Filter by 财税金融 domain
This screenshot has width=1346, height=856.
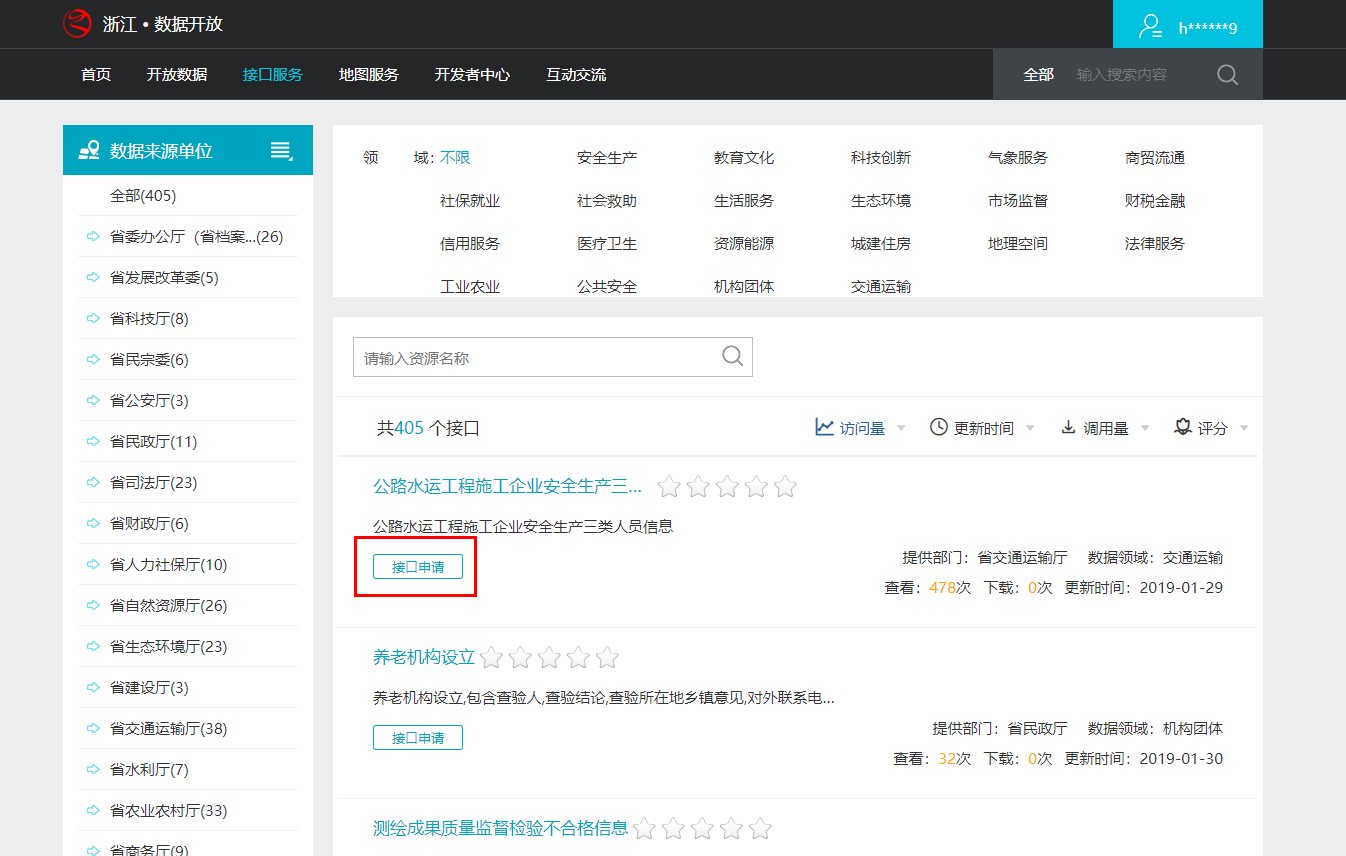[1155, 201]
